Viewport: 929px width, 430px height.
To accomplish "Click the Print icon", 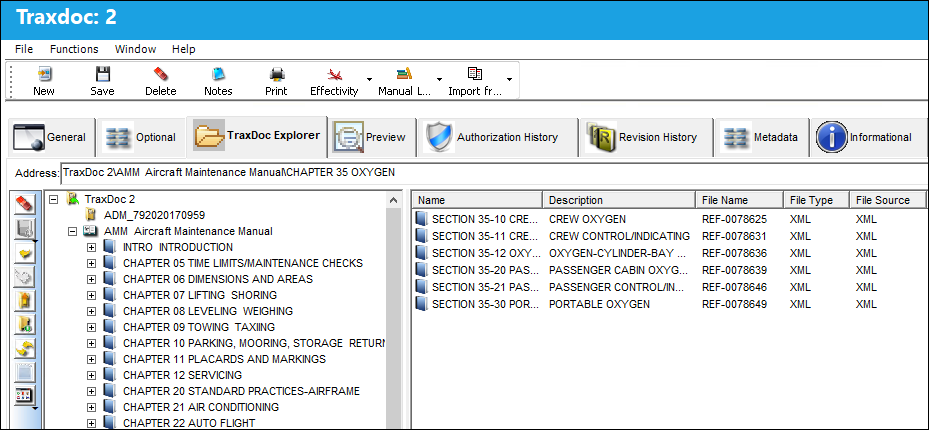I will click(x=276, y=74).
